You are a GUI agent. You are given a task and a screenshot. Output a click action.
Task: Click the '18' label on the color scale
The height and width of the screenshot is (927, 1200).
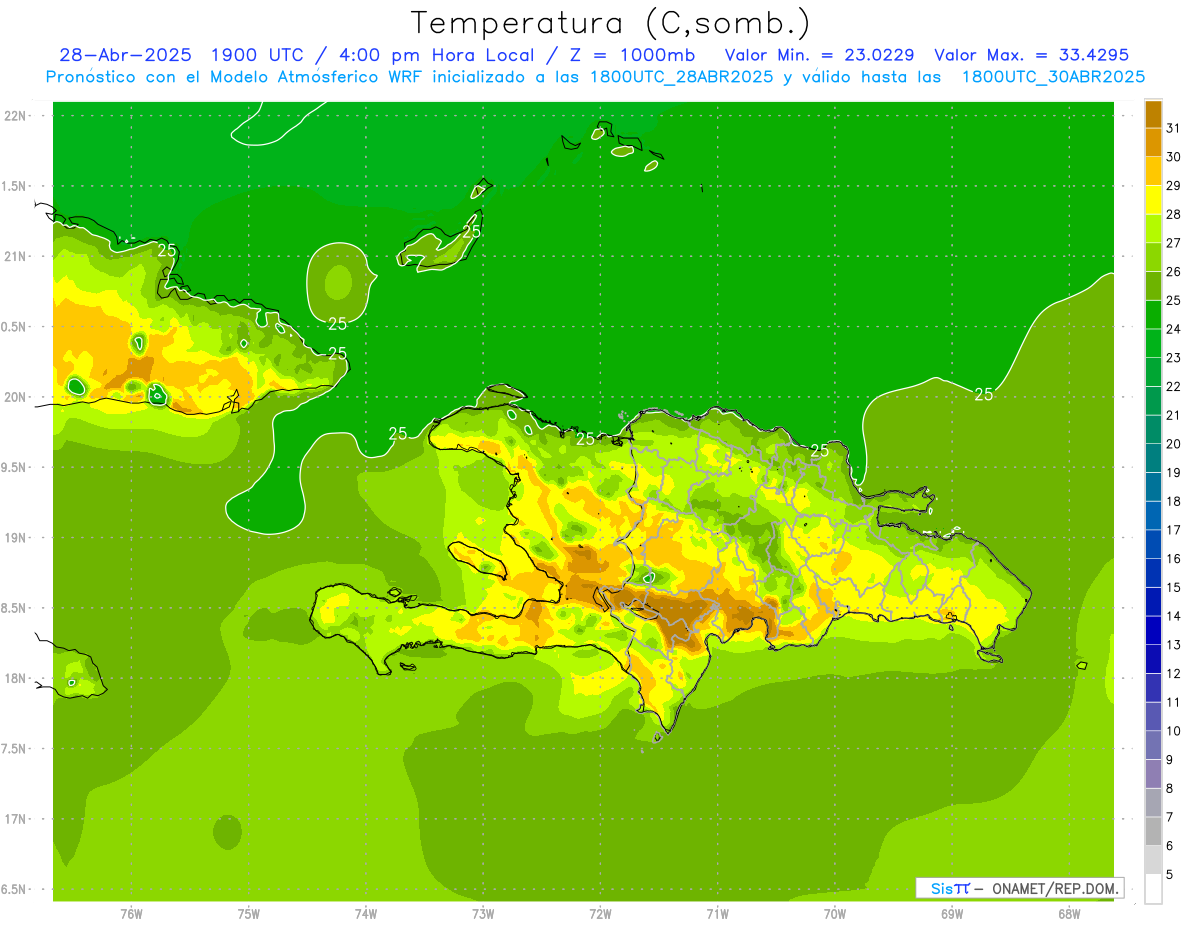coord(1174,501)
